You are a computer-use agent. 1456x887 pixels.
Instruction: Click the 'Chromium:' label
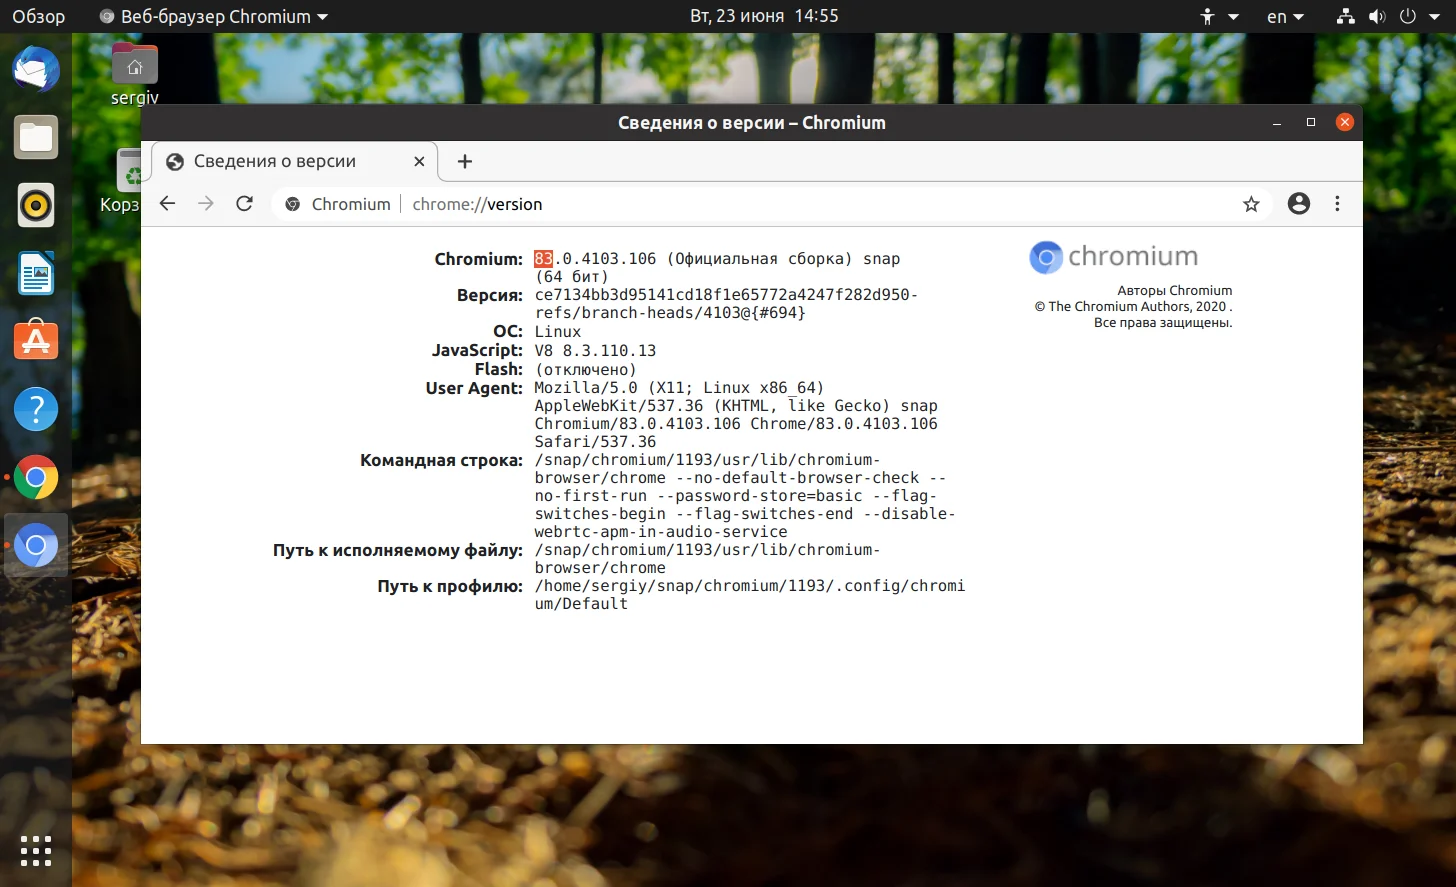pos(479,259)
